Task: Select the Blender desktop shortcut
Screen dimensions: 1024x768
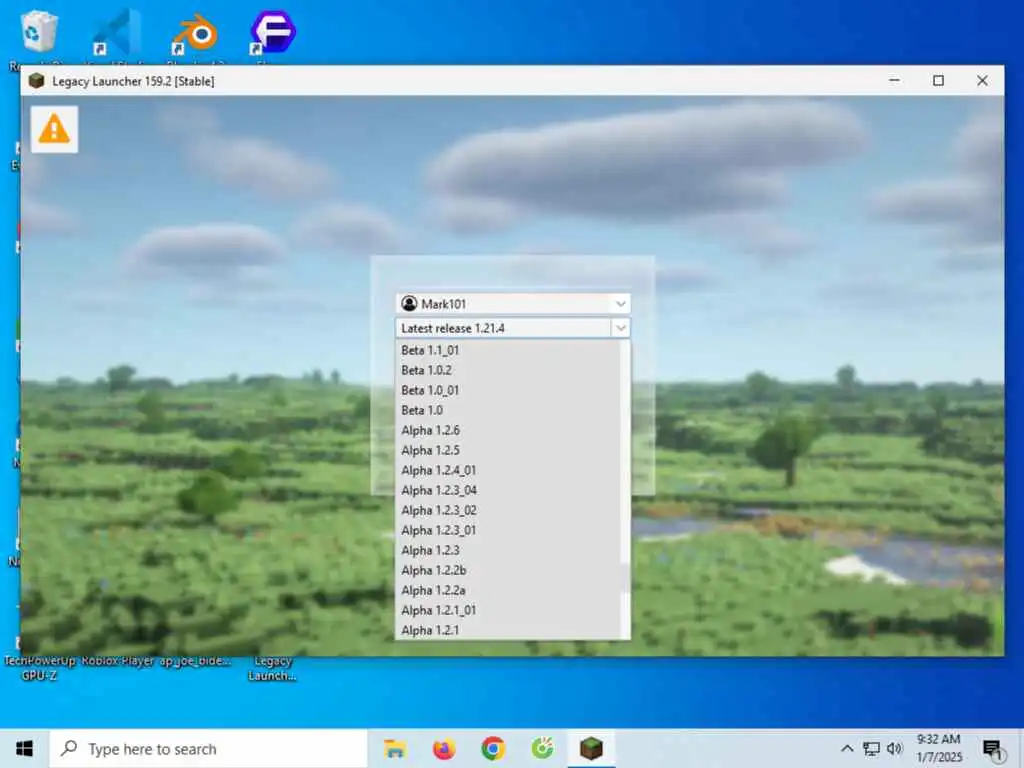Action: tap(195, 34)
